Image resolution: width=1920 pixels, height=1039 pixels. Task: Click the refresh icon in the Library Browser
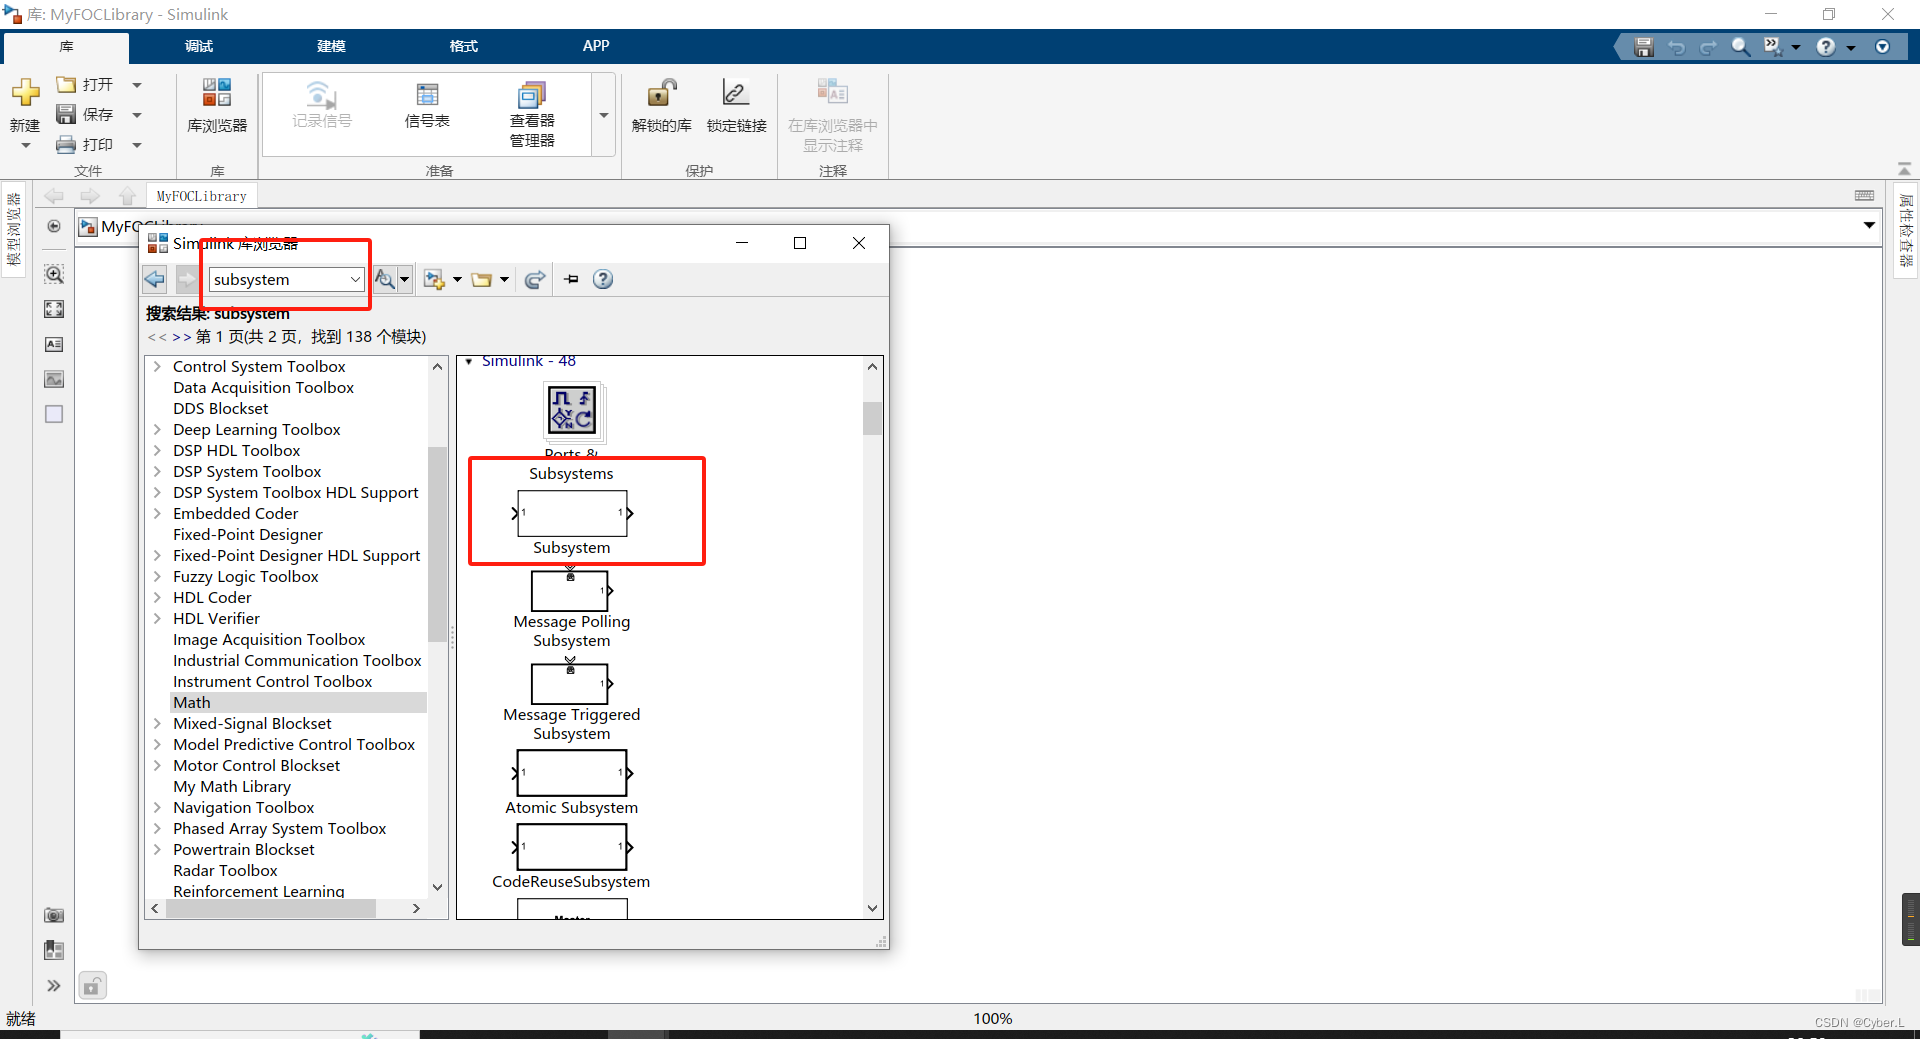click(535, 279)
